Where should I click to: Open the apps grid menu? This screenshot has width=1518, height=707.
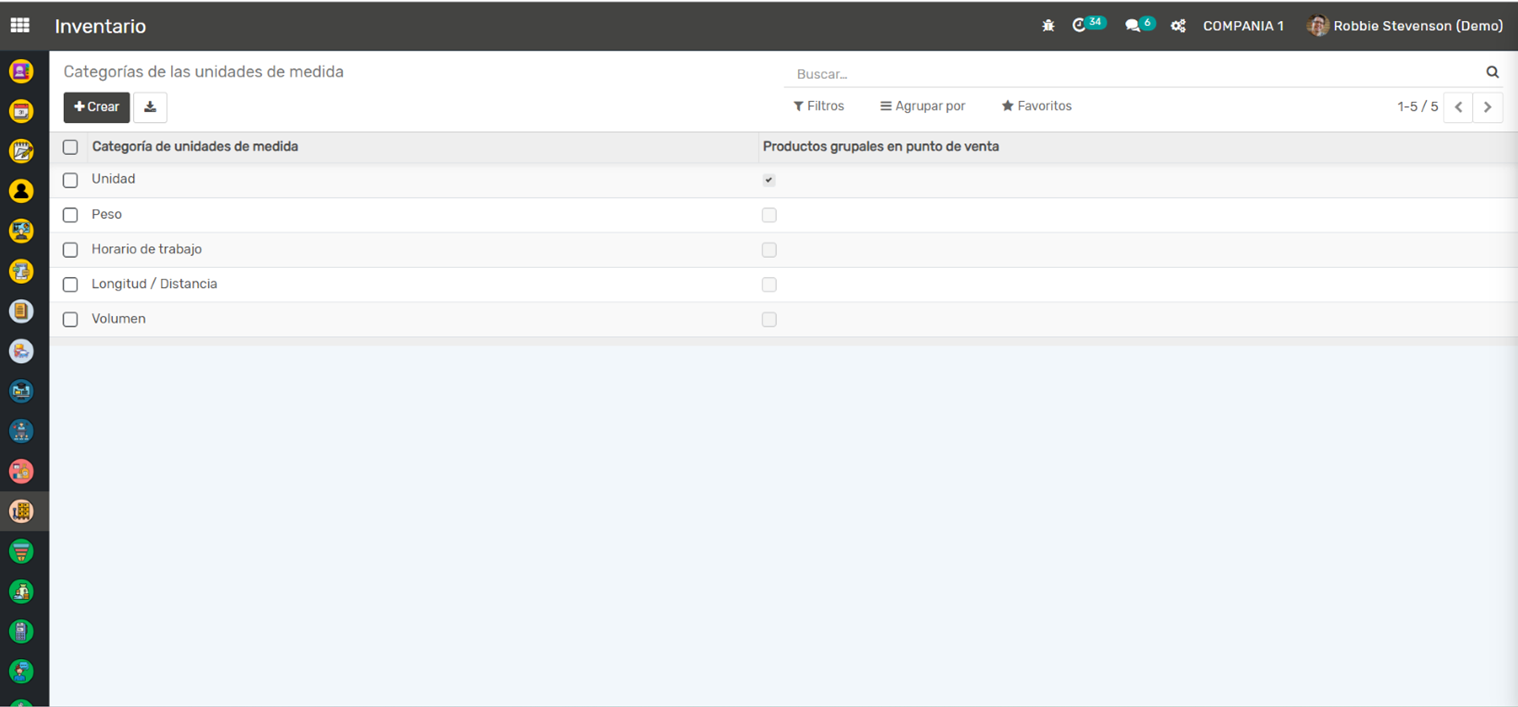tap(20, 26)
